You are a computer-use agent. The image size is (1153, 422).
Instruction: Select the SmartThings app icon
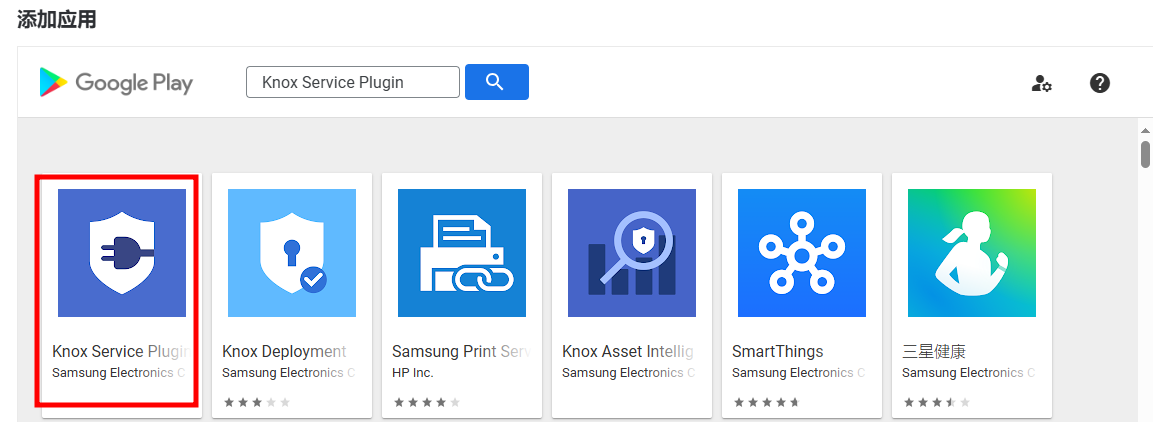point(802,253)
